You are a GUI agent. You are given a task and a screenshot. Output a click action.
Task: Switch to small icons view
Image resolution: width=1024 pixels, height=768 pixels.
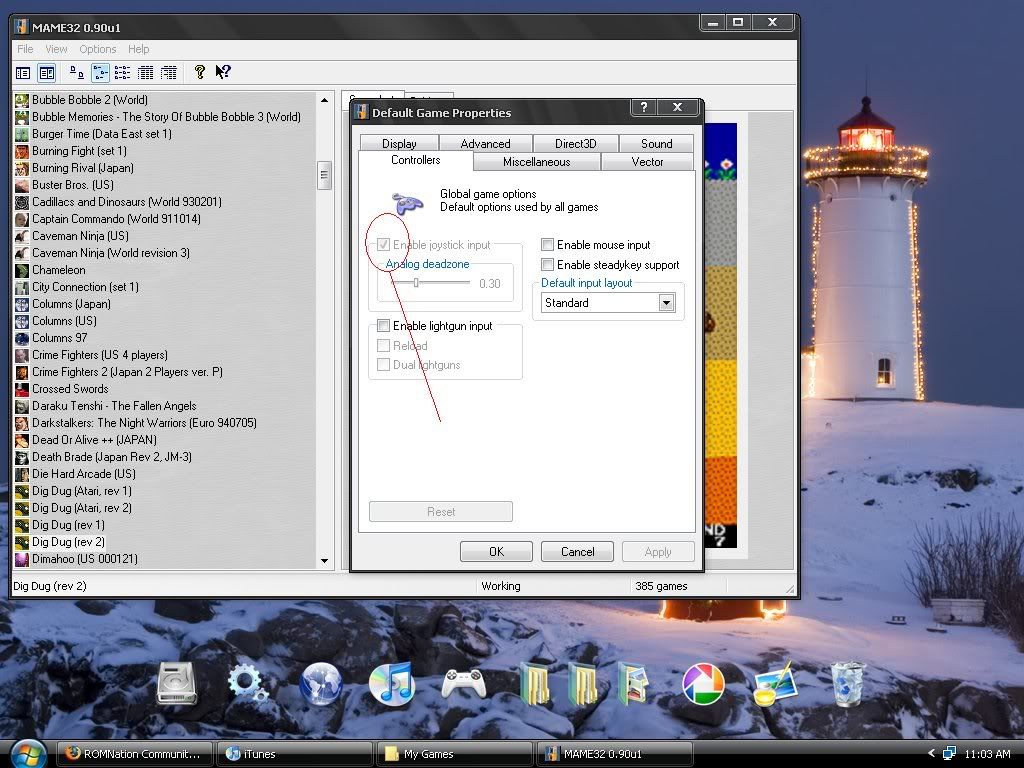(x=100, y=72)
